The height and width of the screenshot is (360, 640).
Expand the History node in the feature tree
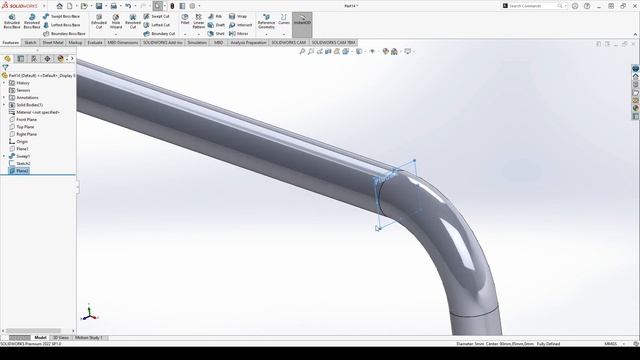[4, 83]
